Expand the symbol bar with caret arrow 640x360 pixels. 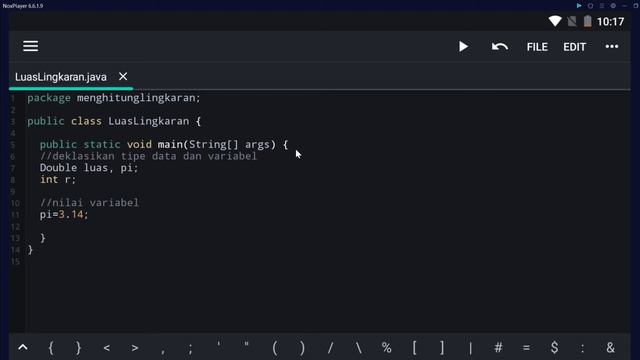pyautogui.click(x=23, y=347)
